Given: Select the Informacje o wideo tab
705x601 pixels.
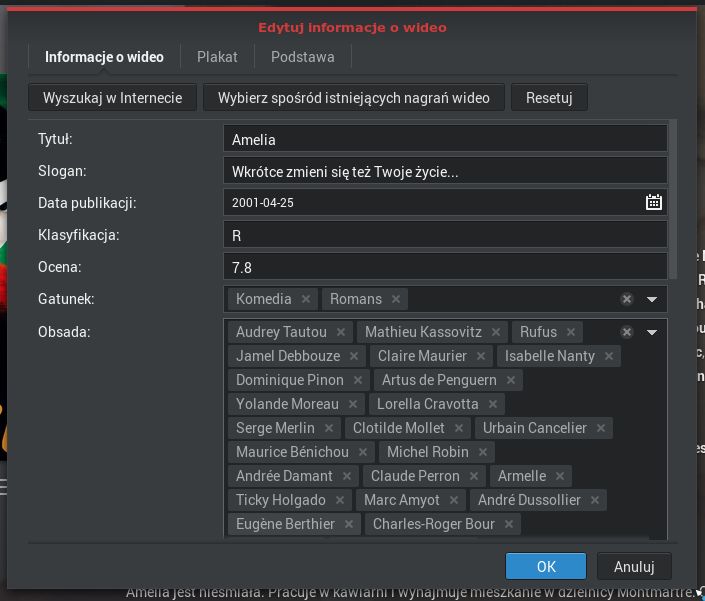Looking at the screenshot, I should 104,57.
